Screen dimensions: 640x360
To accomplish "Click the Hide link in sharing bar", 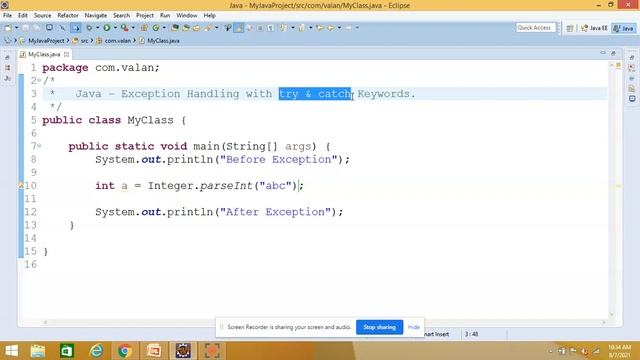I will click(413, 327).
